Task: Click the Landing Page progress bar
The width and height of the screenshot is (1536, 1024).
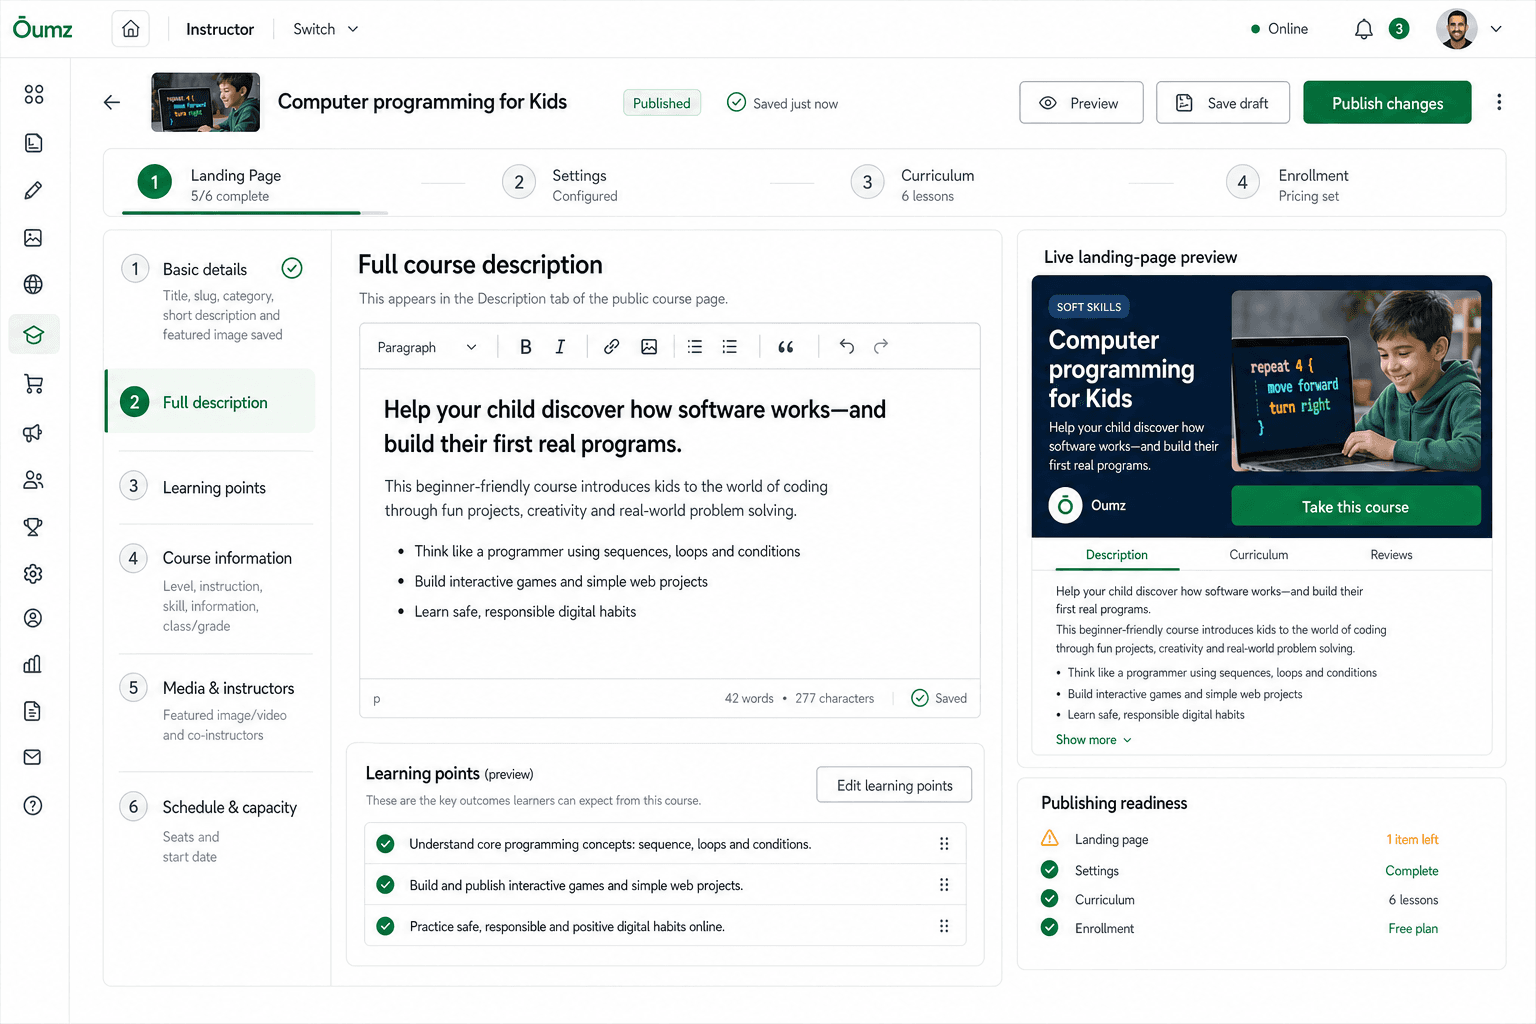Action: pos(255,213)
